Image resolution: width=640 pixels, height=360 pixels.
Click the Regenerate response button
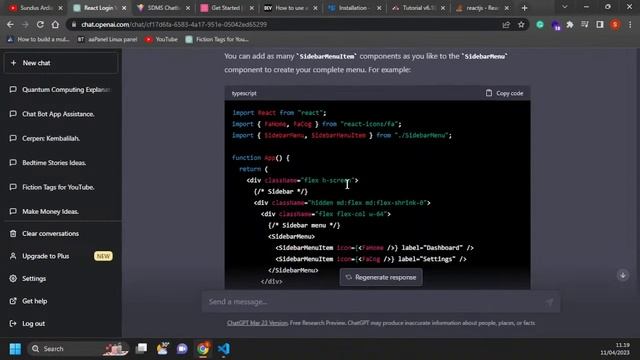point(381,277)
